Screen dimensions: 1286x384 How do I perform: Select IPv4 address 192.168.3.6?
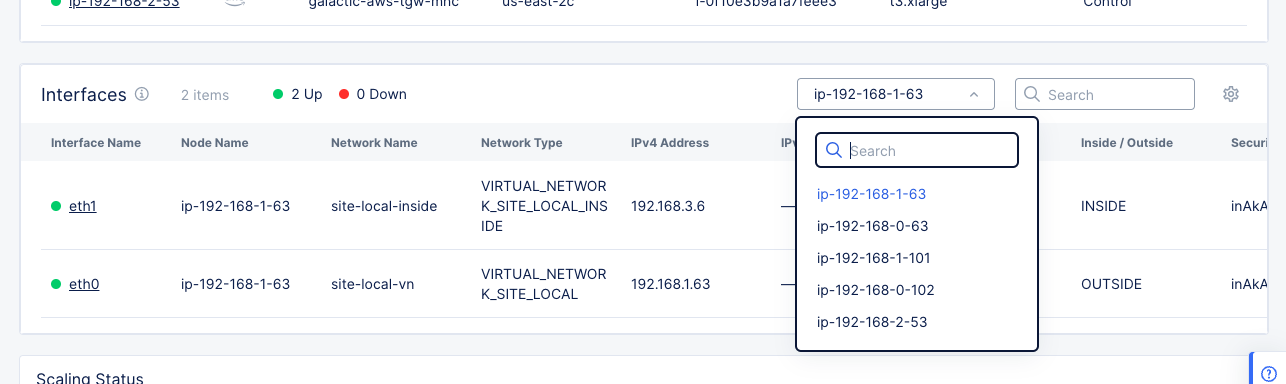click(x=668, y=206)
